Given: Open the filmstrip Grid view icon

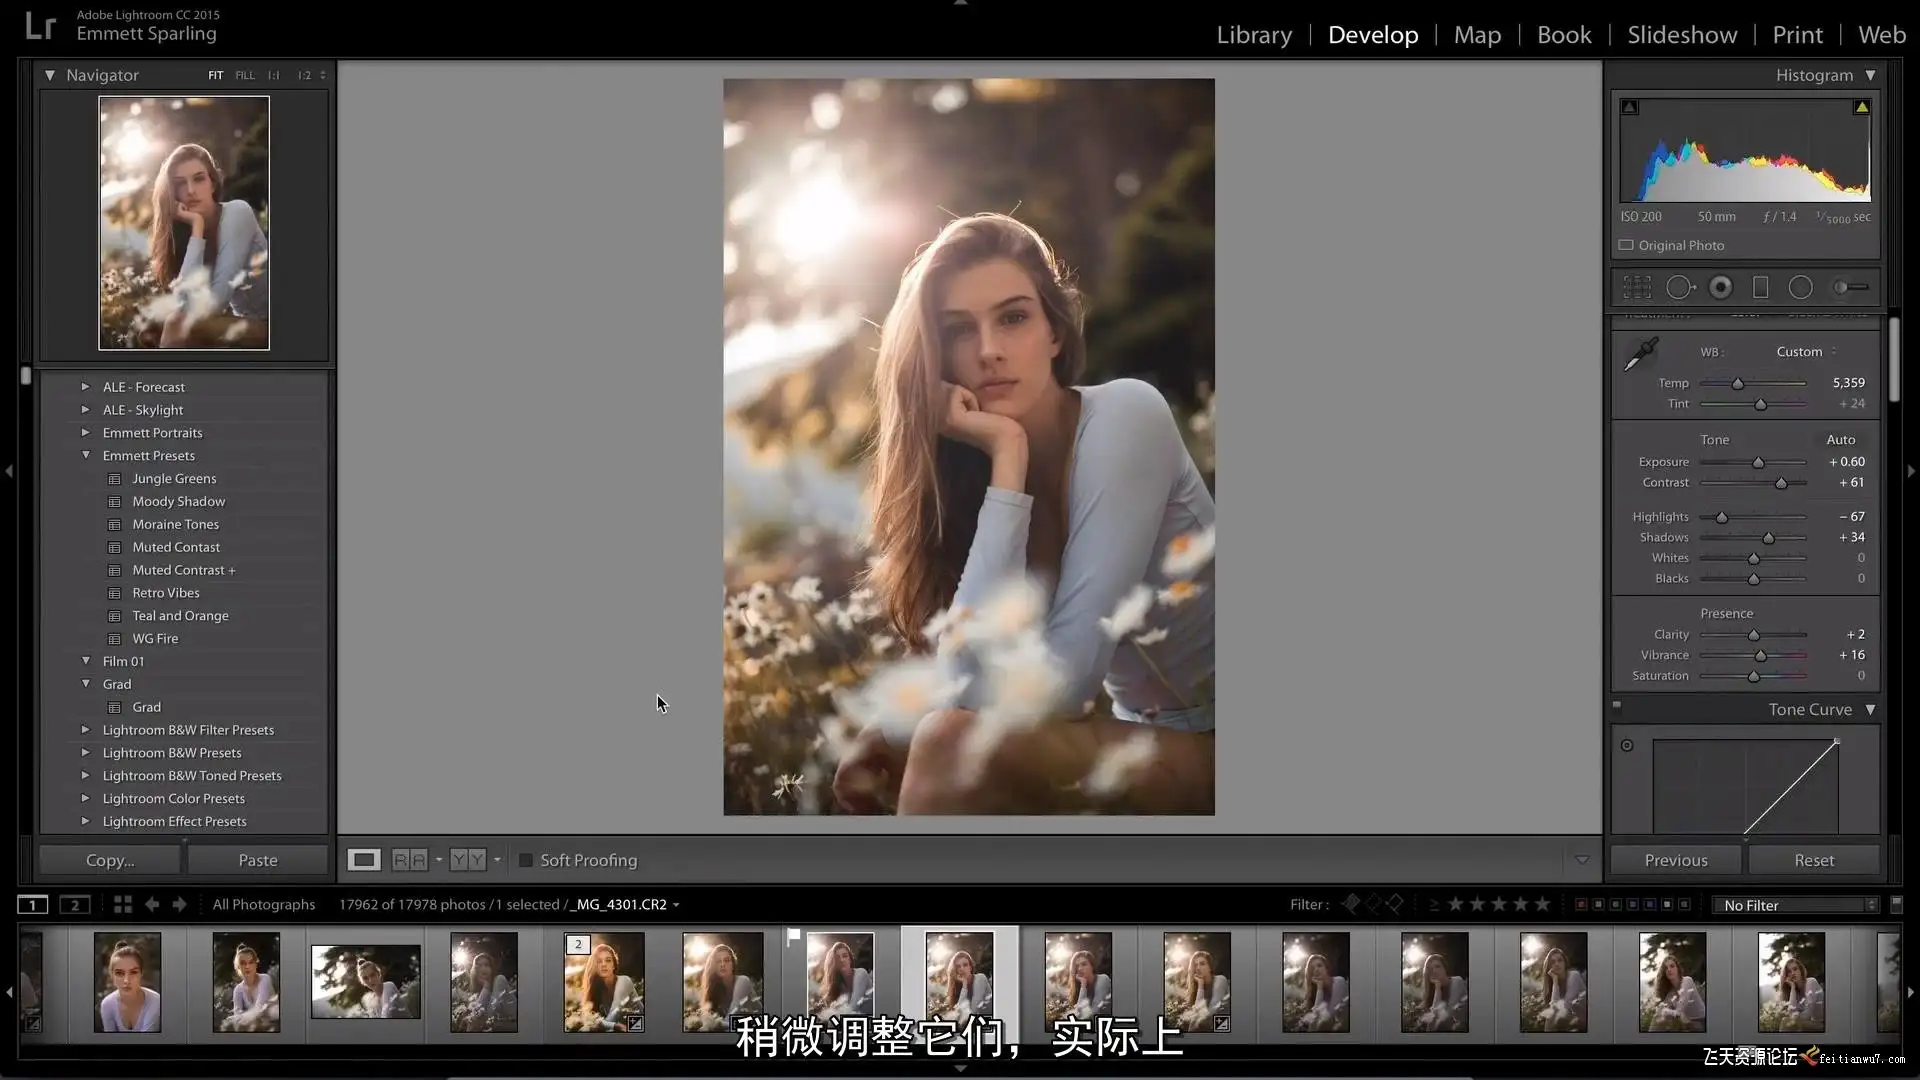Looking at the screenshot, I should (x=122, y=904).
